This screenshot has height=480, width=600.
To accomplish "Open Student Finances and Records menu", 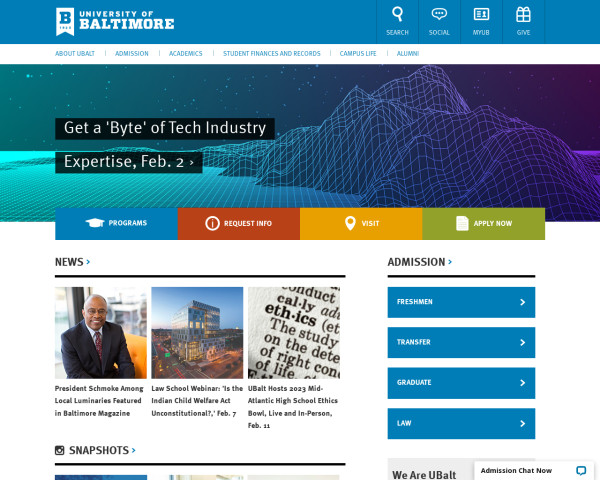I will pyautogui.click(x=272, y=54).
